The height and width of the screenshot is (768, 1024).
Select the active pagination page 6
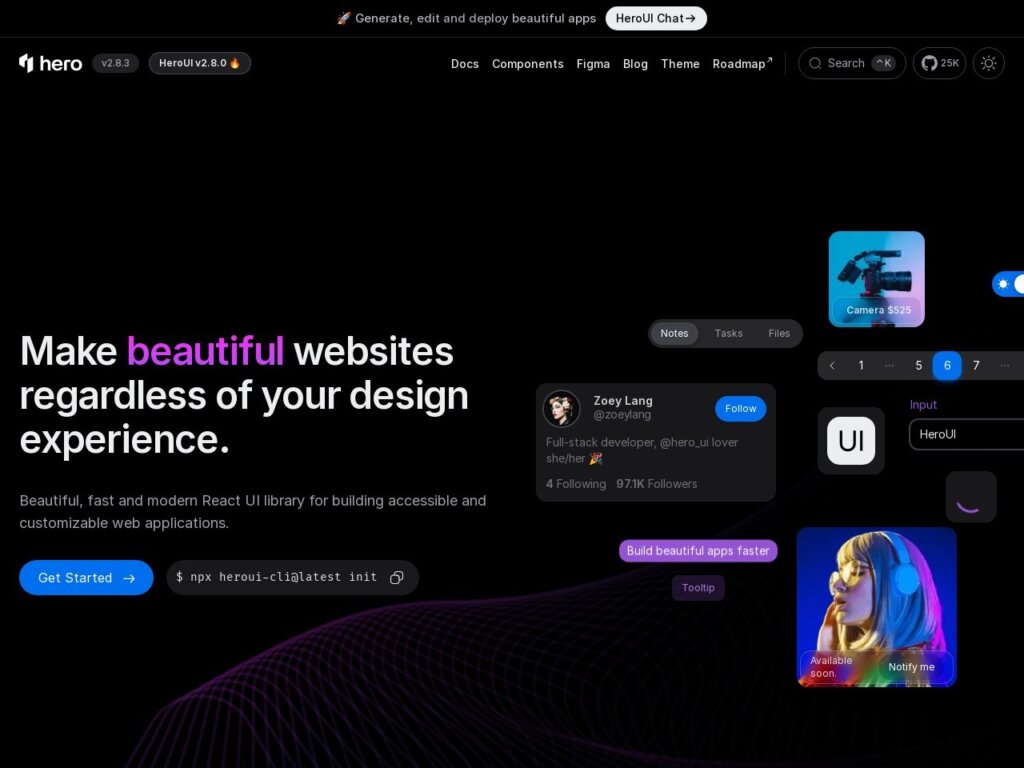click(947, 366)
